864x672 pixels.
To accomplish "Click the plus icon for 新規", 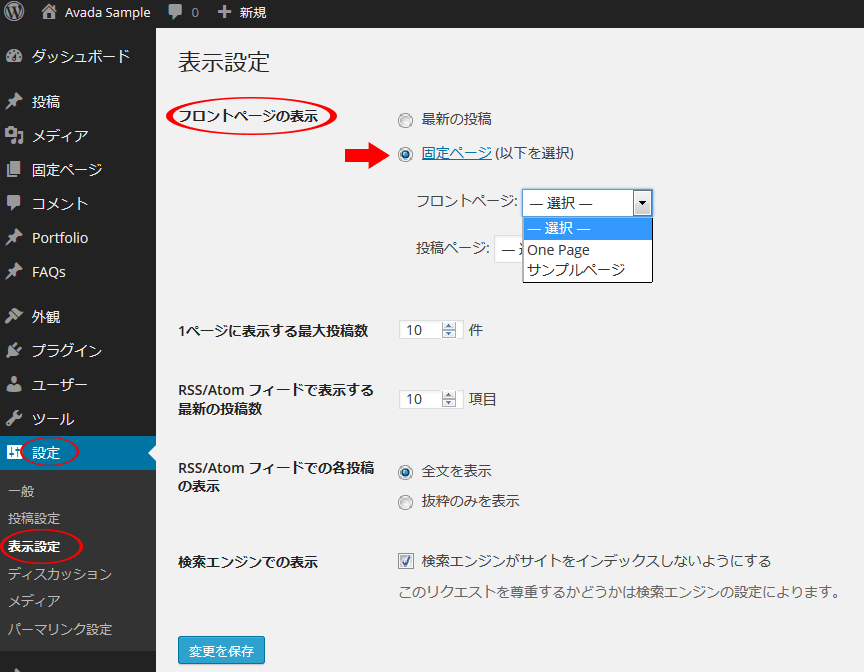I will tap(224, 13).
